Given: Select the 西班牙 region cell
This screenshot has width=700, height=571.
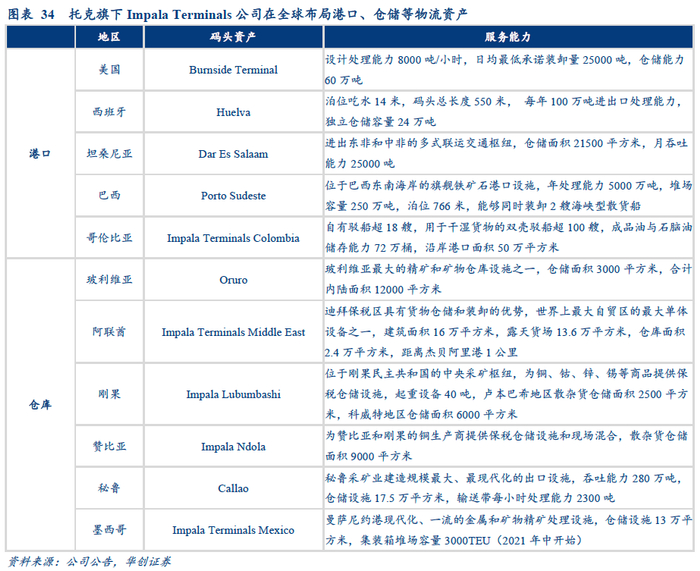Looking at the screenshot, I should click(x=109, y=112).
